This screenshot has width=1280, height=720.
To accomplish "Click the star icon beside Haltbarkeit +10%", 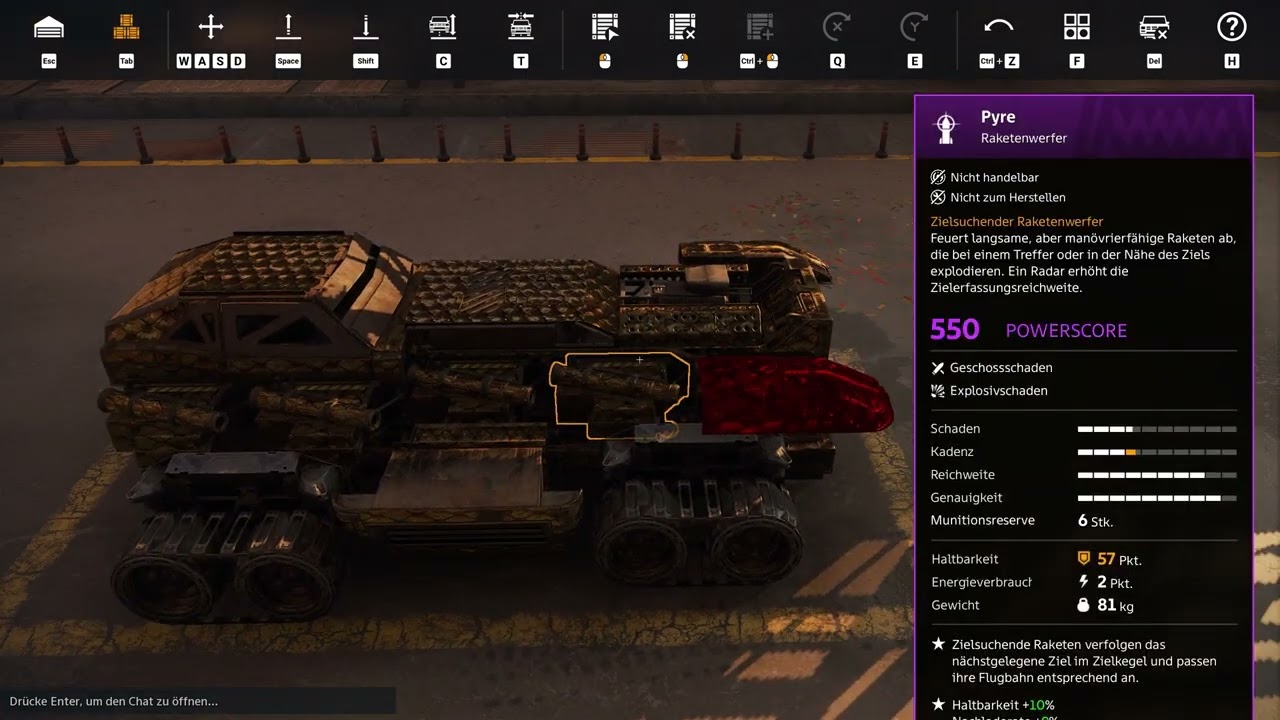I will click(x=938, y=705).
